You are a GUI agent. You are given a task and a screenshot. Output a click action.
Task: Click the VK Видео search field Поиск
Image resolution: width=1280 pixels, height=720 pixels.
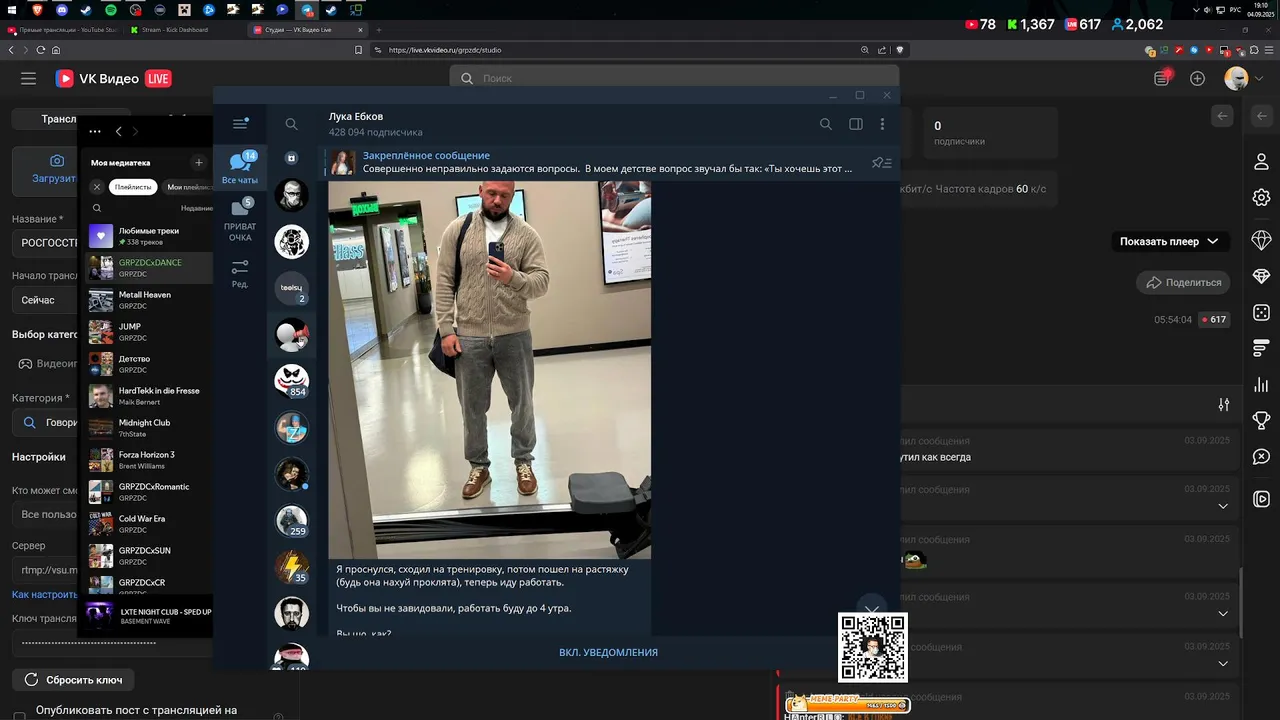[x=674, y=78]
